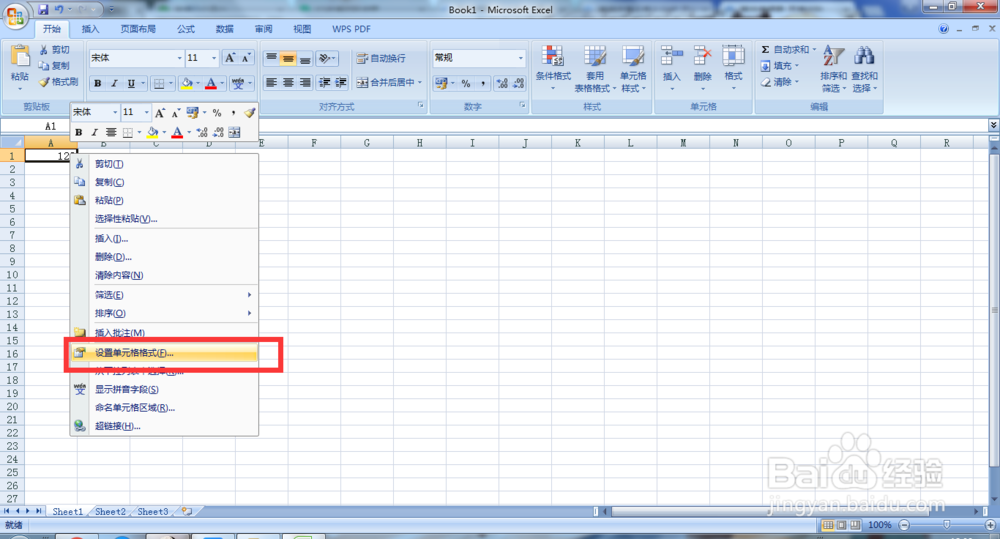Center text horizontally in the ribbon

[x=288, y=83]
